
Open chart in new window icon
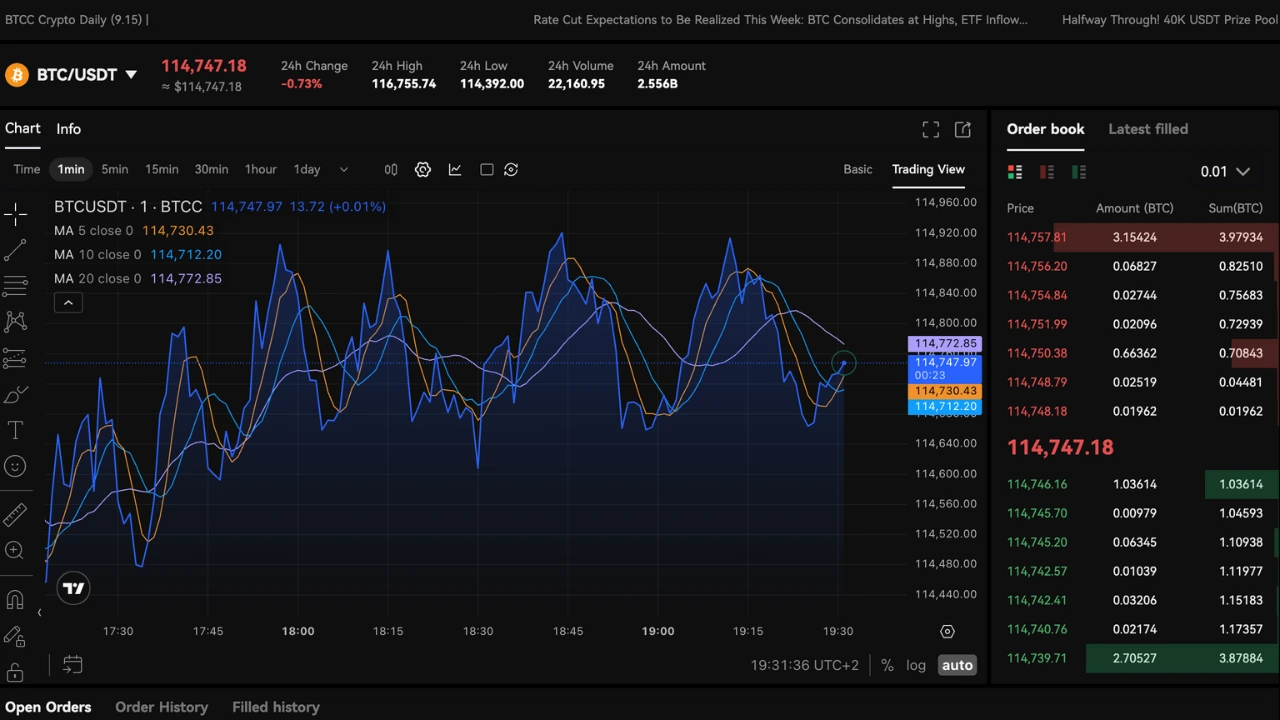(963, 130)
